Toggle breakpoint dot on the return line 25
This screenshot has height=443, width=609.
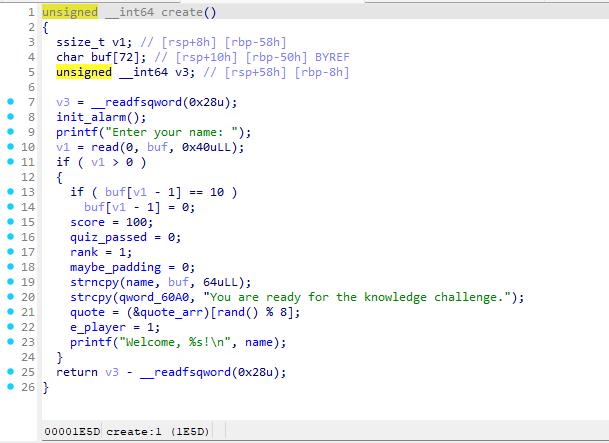pyautogui.click(x=10, y=372)
